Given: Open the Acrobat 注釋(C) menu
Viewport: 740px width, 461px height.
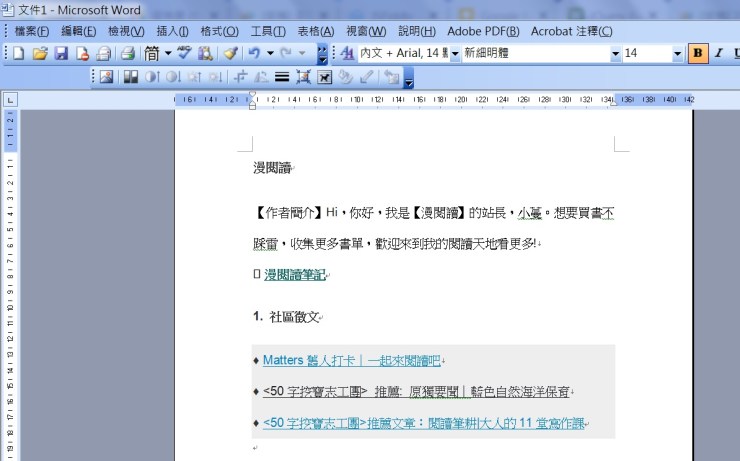Looking at the screenshot, I should (572, 31).
